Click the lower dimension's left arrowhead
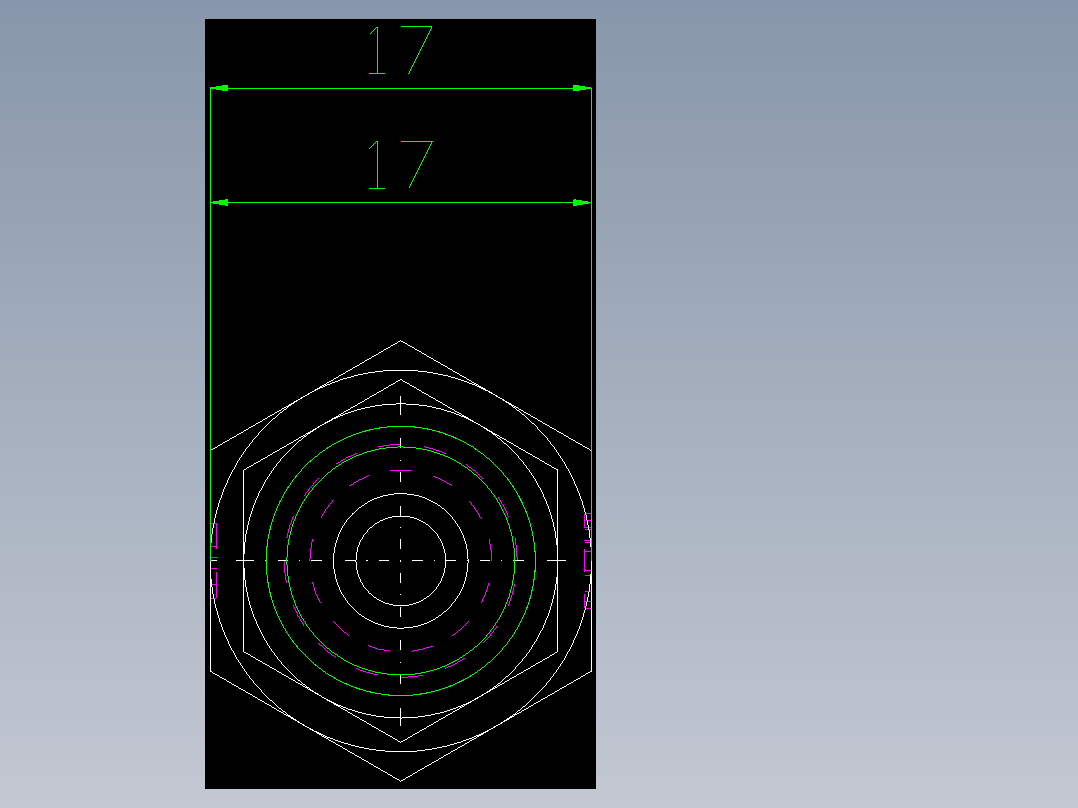This screenshot has width=1078, height=808. pyautogui.click(x=222, y=203)
